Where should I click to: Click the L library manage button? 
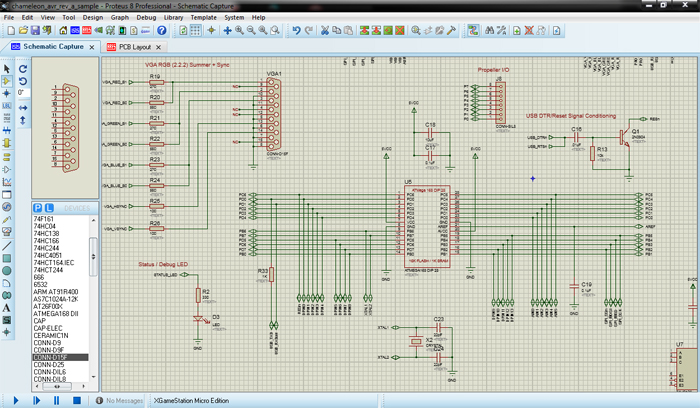tap(49, 208)
